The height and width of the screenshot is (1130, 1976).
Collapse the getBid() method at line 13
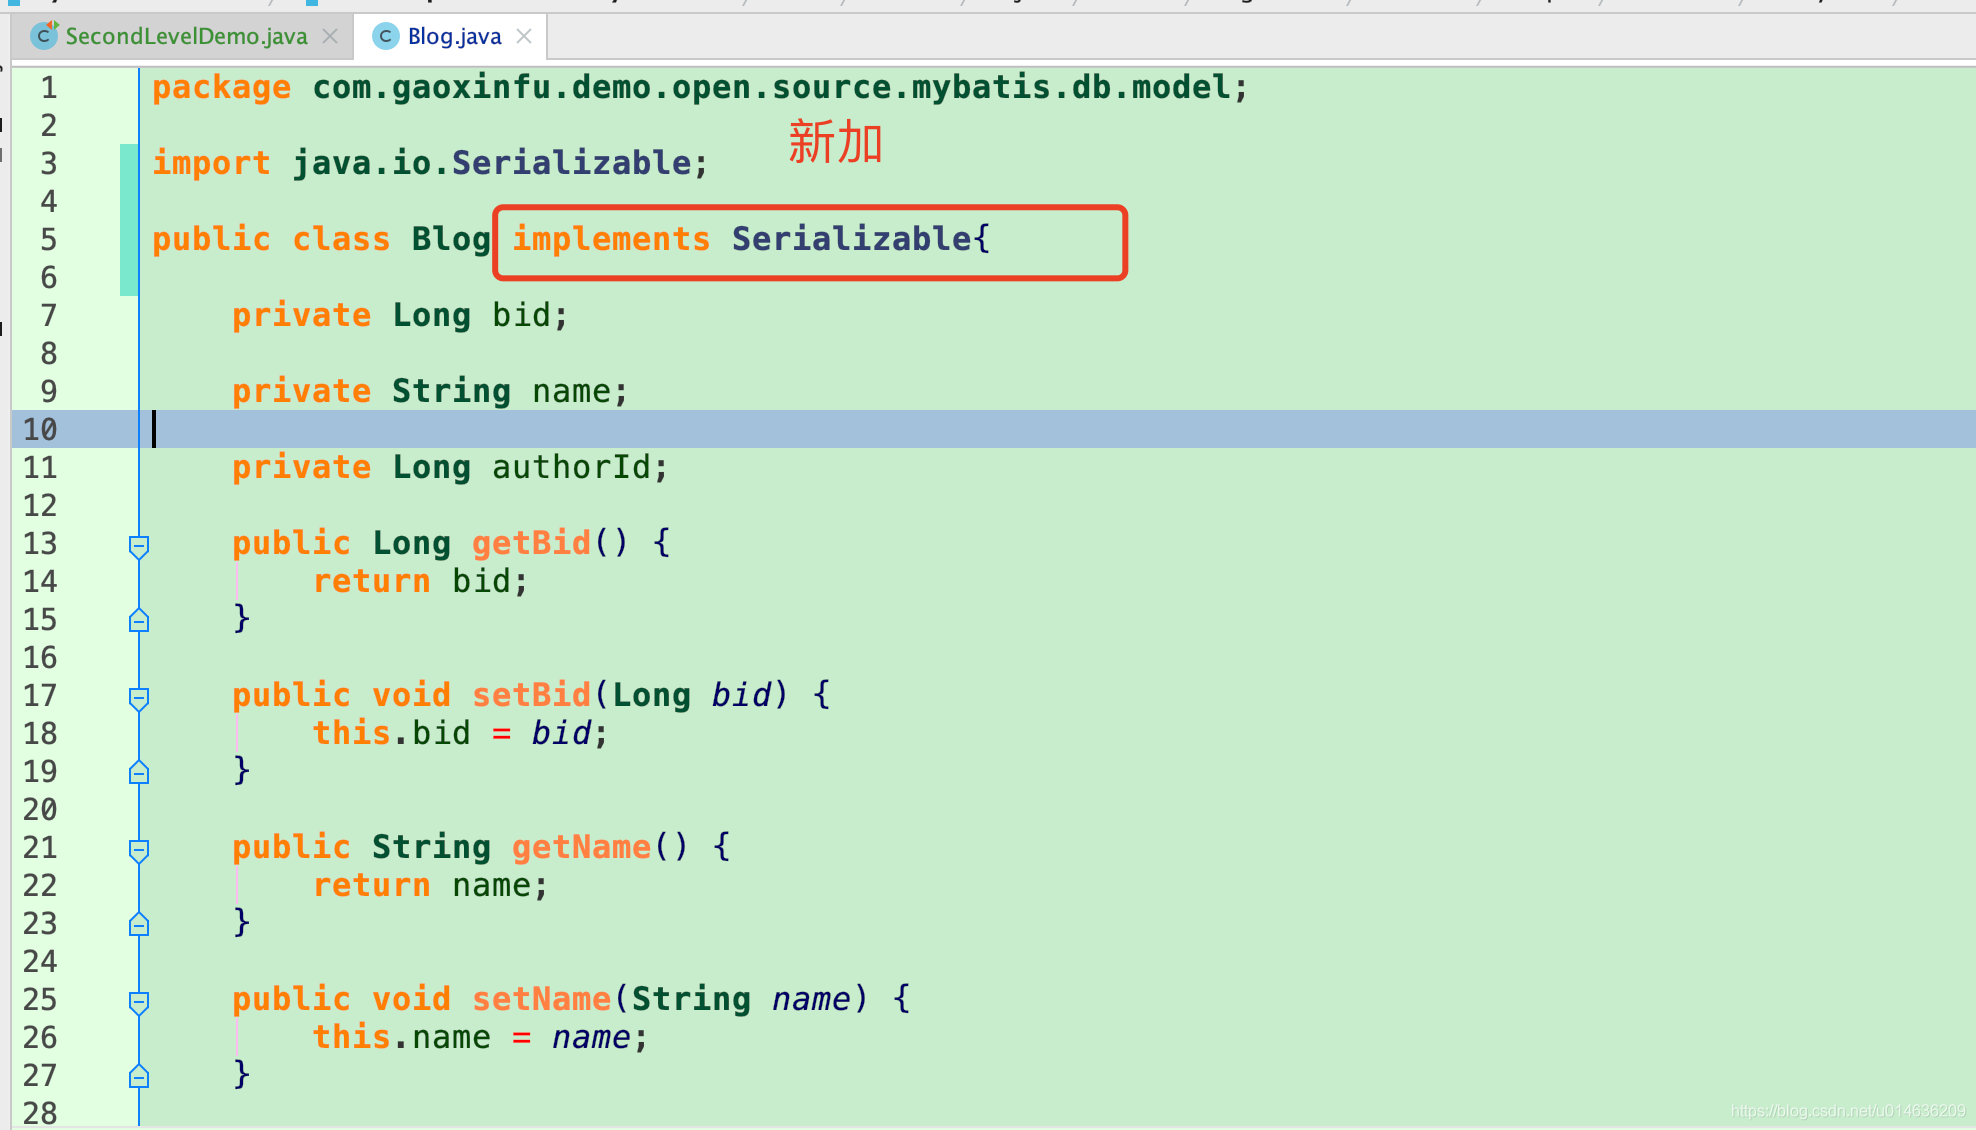(x=139, y=545)
